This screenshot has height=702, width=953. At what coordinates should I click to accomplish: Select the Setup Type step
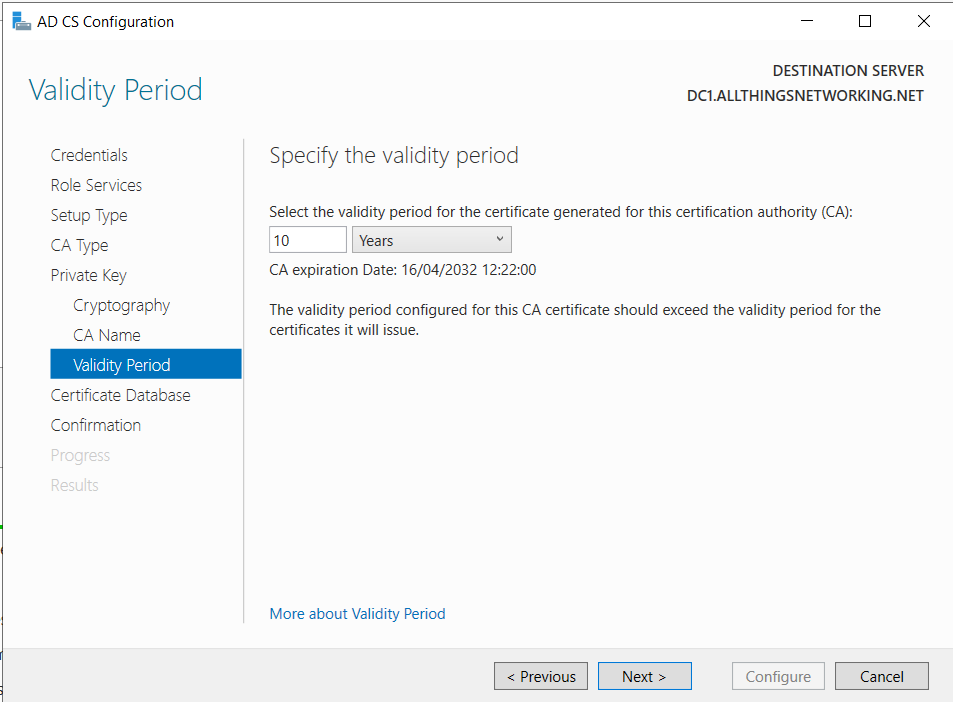(x=89, y=215)
